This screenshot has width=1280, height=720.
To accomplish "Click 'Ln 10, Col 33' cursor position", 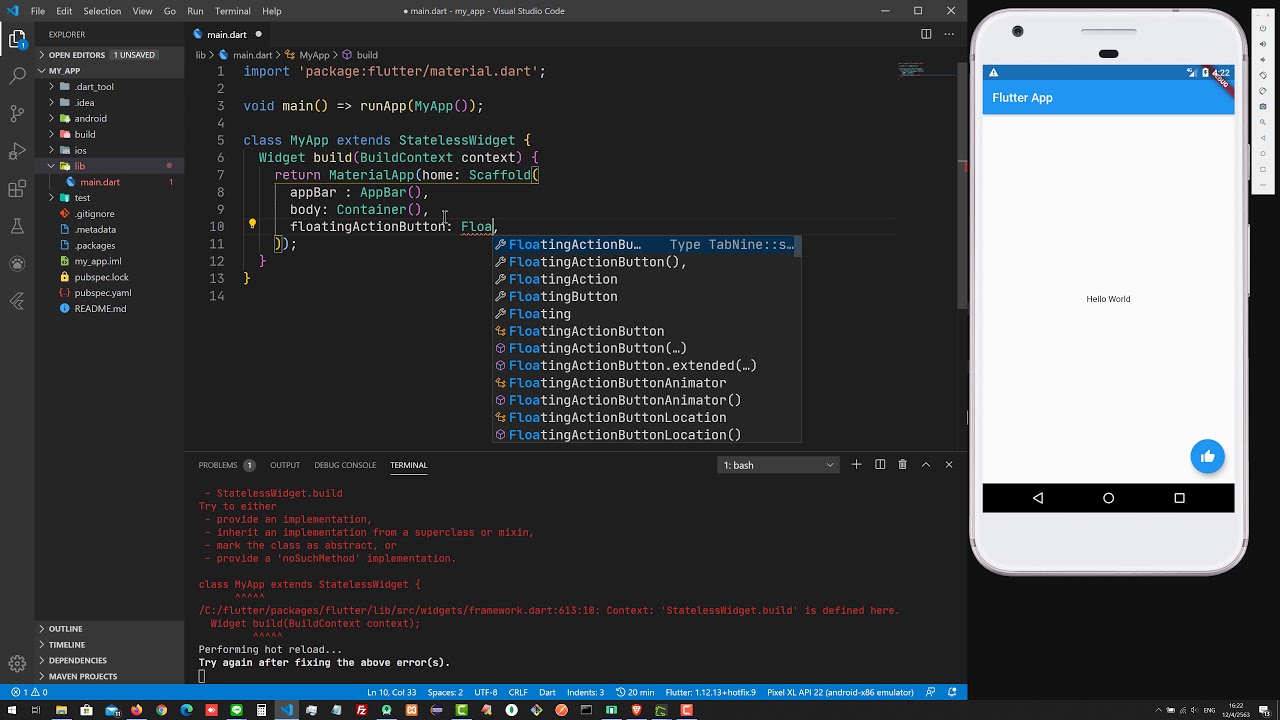I will (x=391, y=692).
